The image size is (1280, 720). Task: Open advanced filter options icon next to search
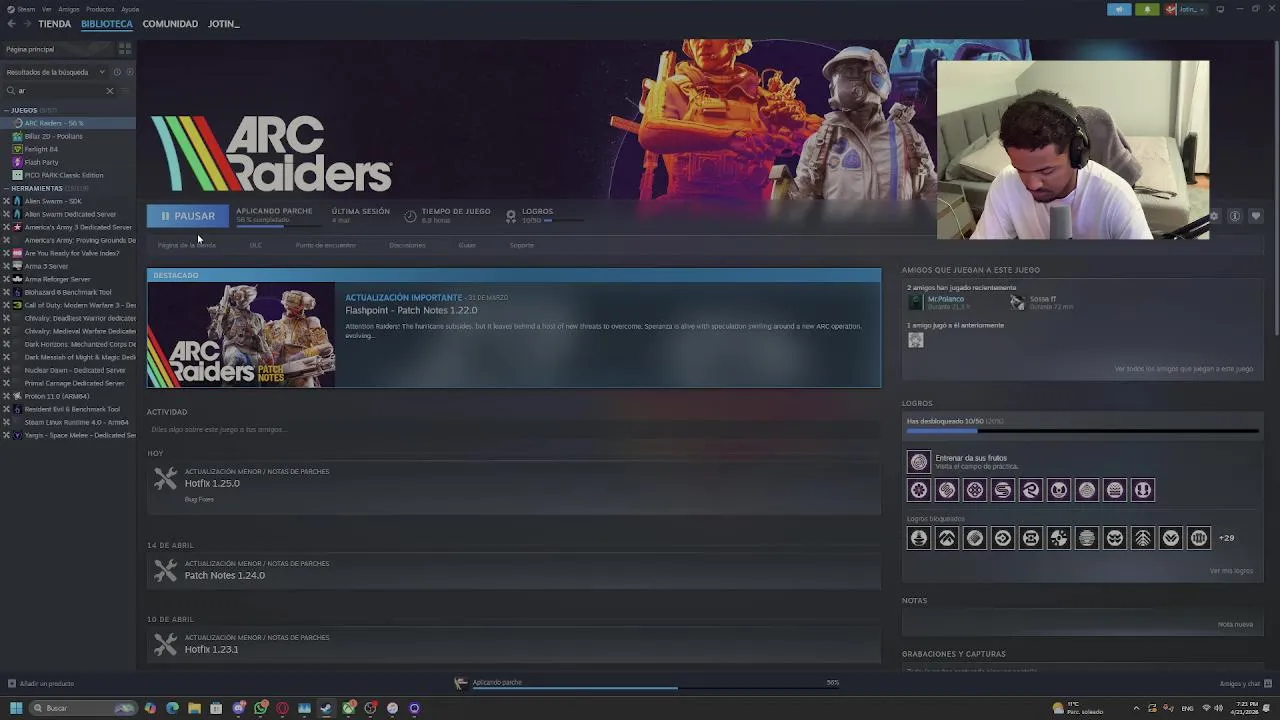point(125,91)
